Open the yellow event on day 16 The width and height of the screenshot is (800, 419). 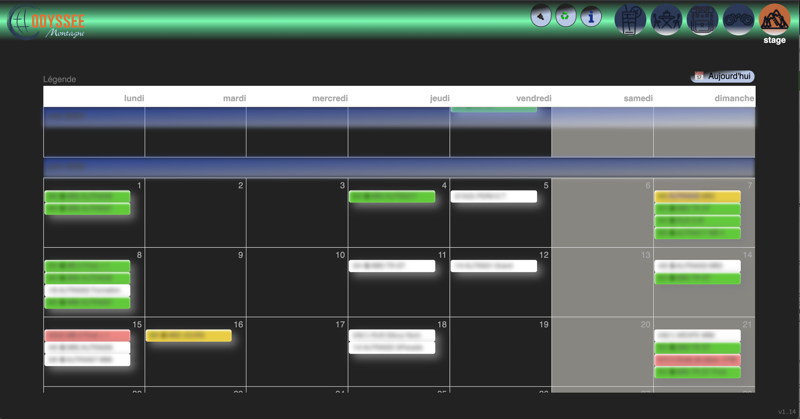(x=189, y=336)
